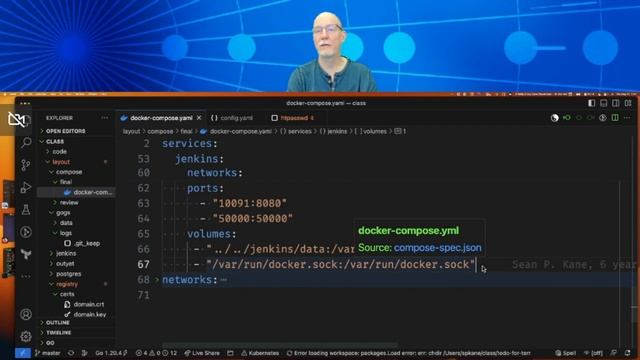Toggle the Spell checker status item

566,353
